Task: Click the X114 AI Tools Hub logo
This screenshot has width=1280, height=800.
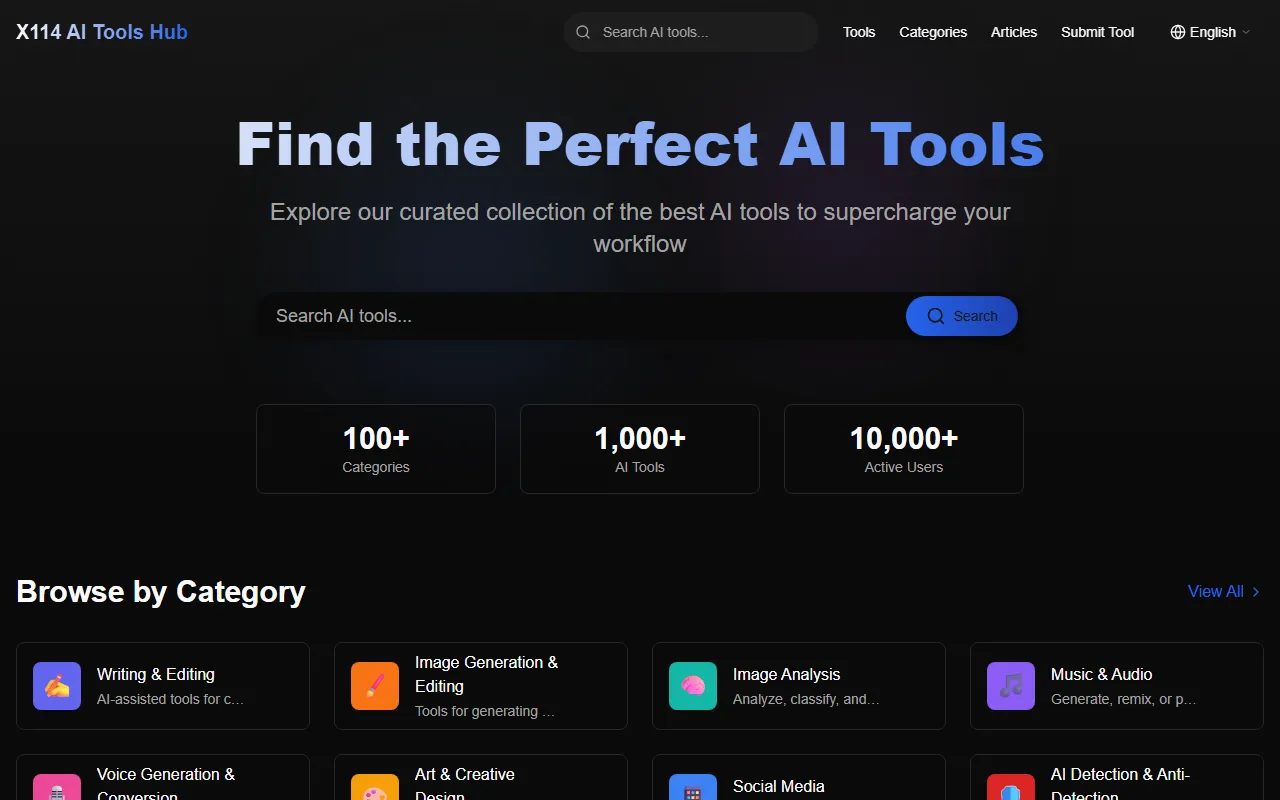Action: pos(102,32)
